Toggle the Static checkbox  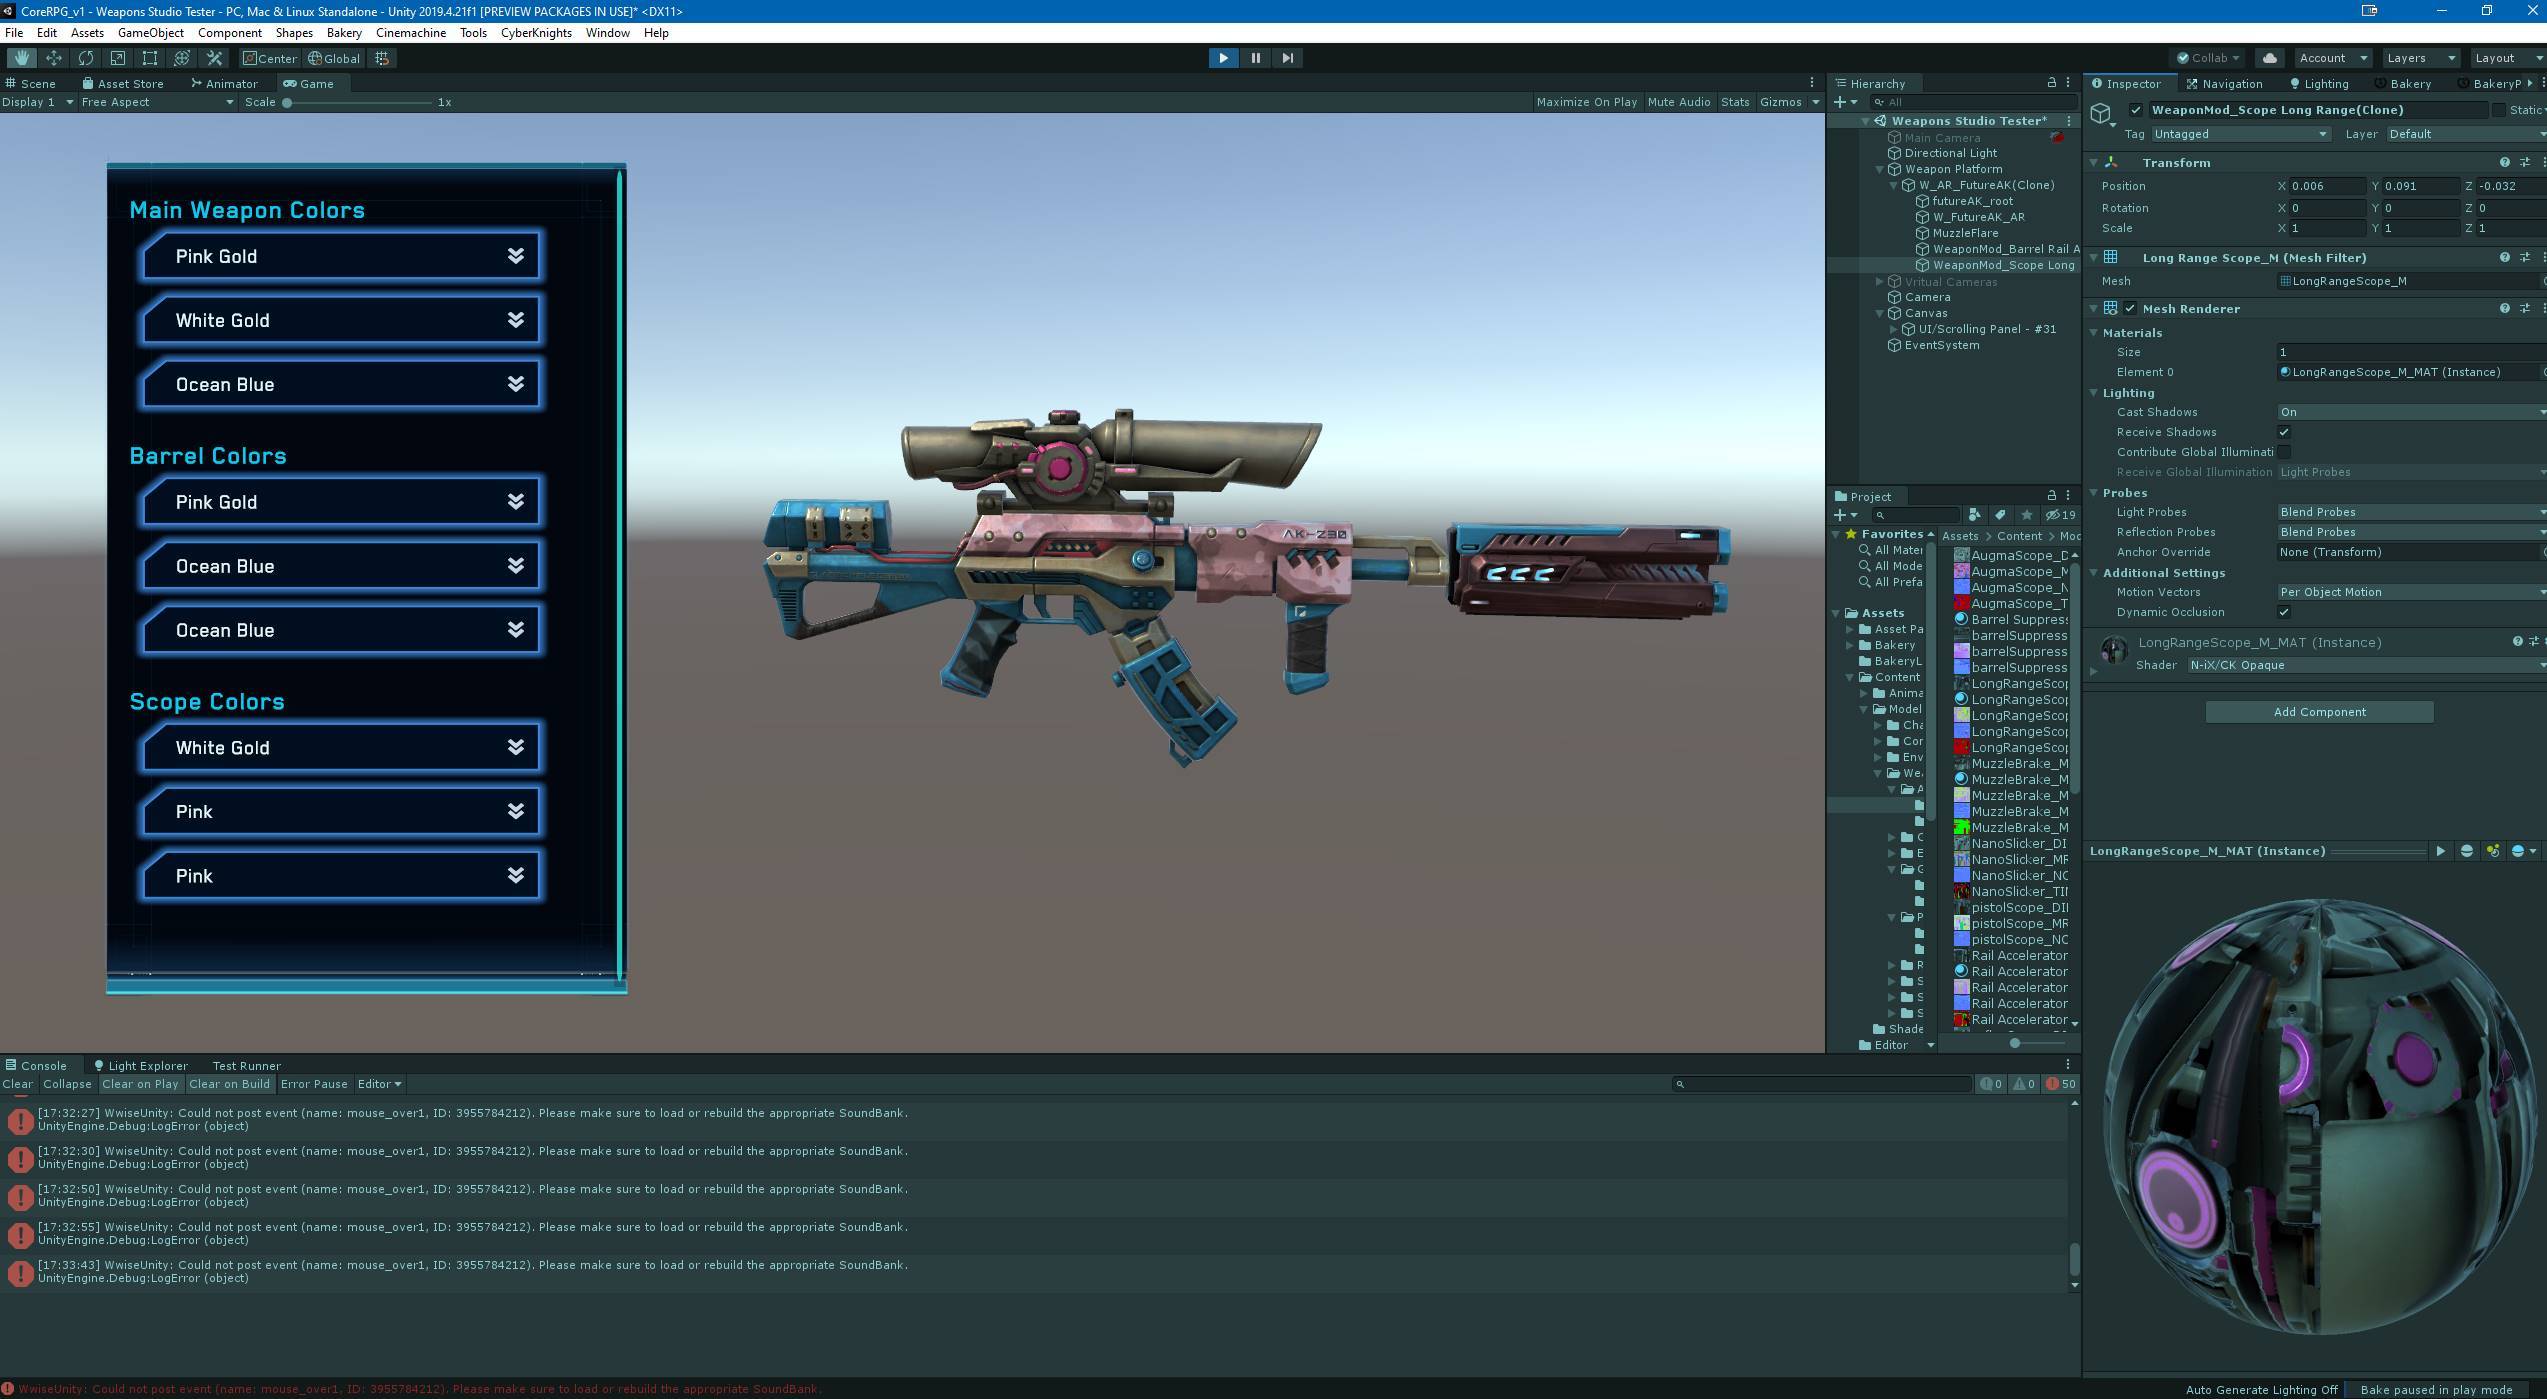(x=2498, y=110)
